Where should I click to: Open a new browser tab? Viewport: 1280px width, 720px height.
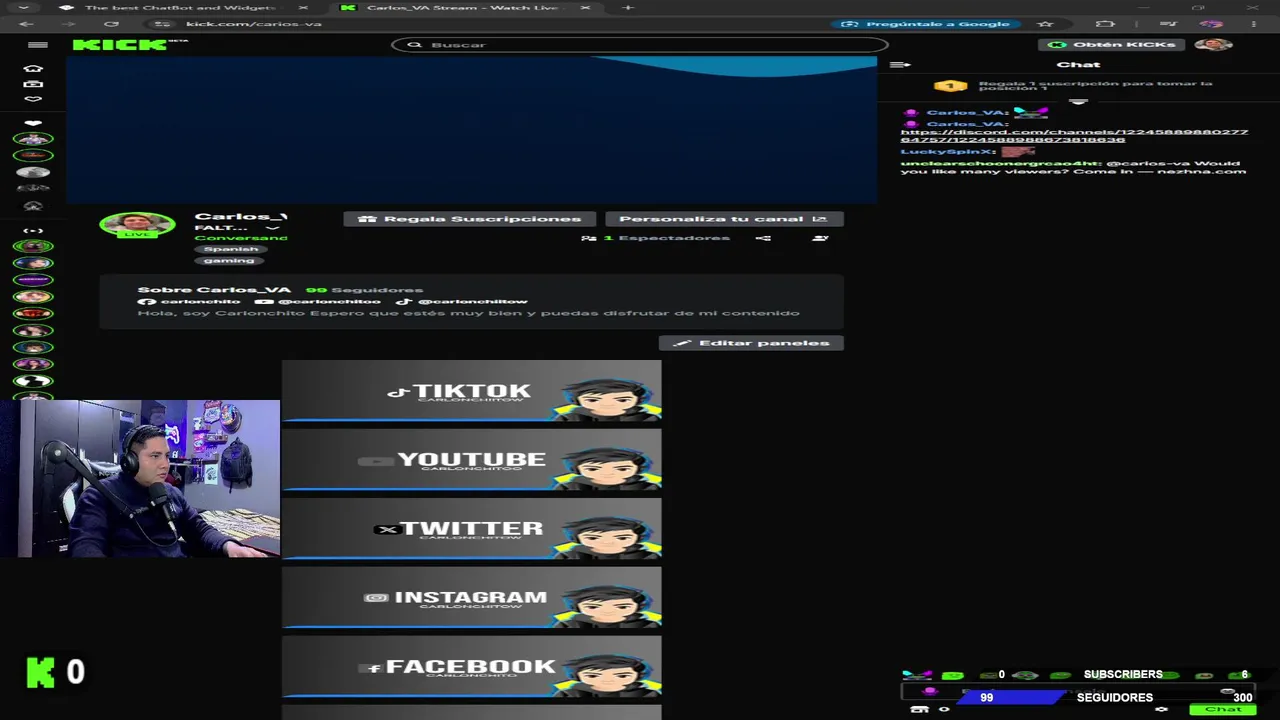(628, 8)
